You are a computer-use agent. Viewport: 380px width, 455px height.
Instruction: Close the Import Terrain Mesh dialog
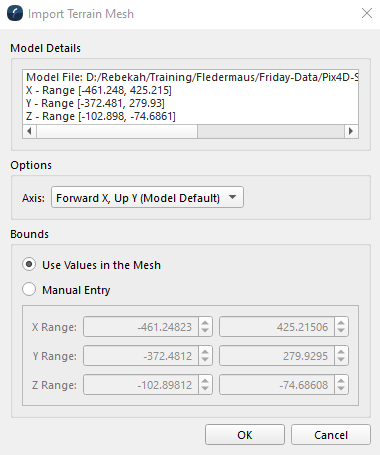367,13
